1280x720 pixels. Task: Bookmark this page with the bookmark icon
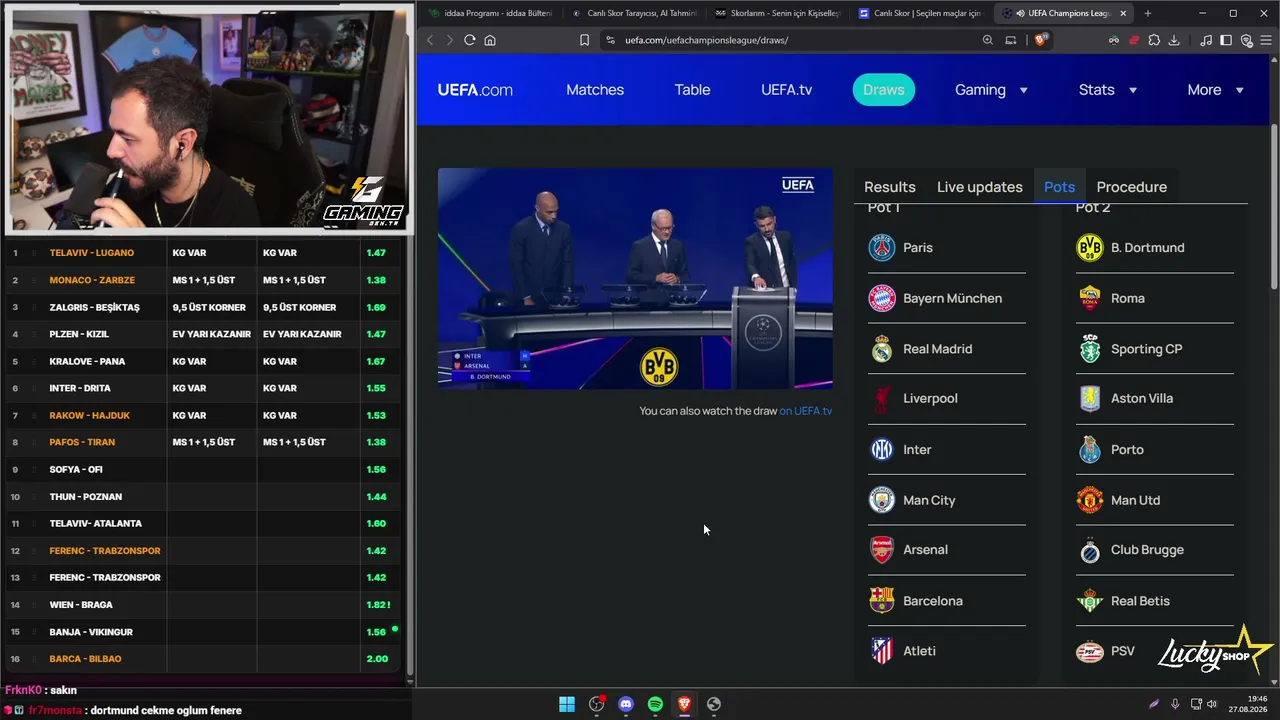tap(584, 40)
